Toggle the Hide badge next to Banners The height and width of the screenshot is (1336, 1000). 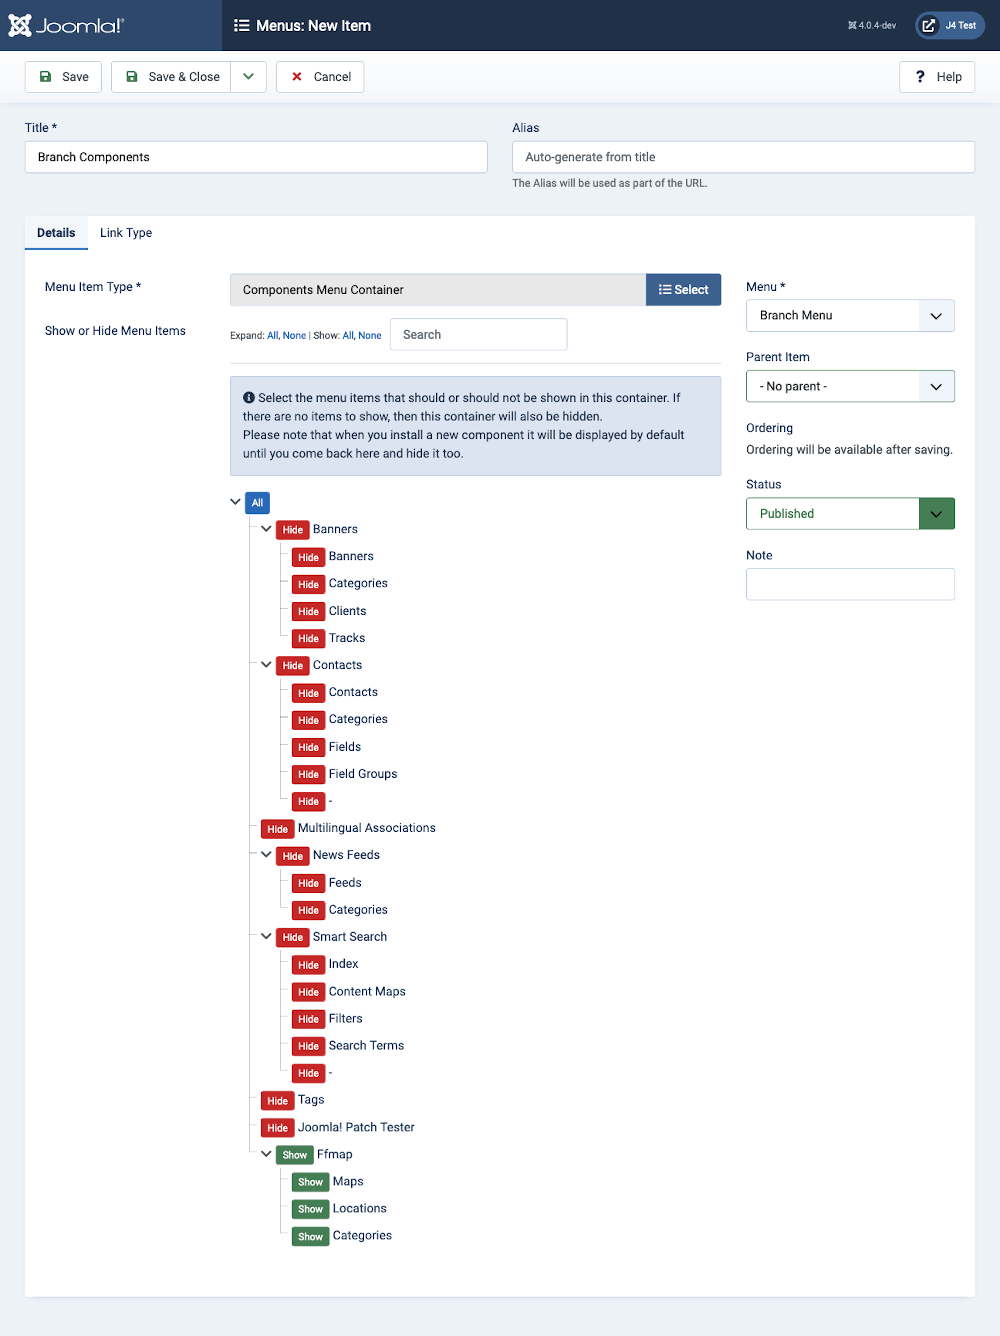(292, 529)
